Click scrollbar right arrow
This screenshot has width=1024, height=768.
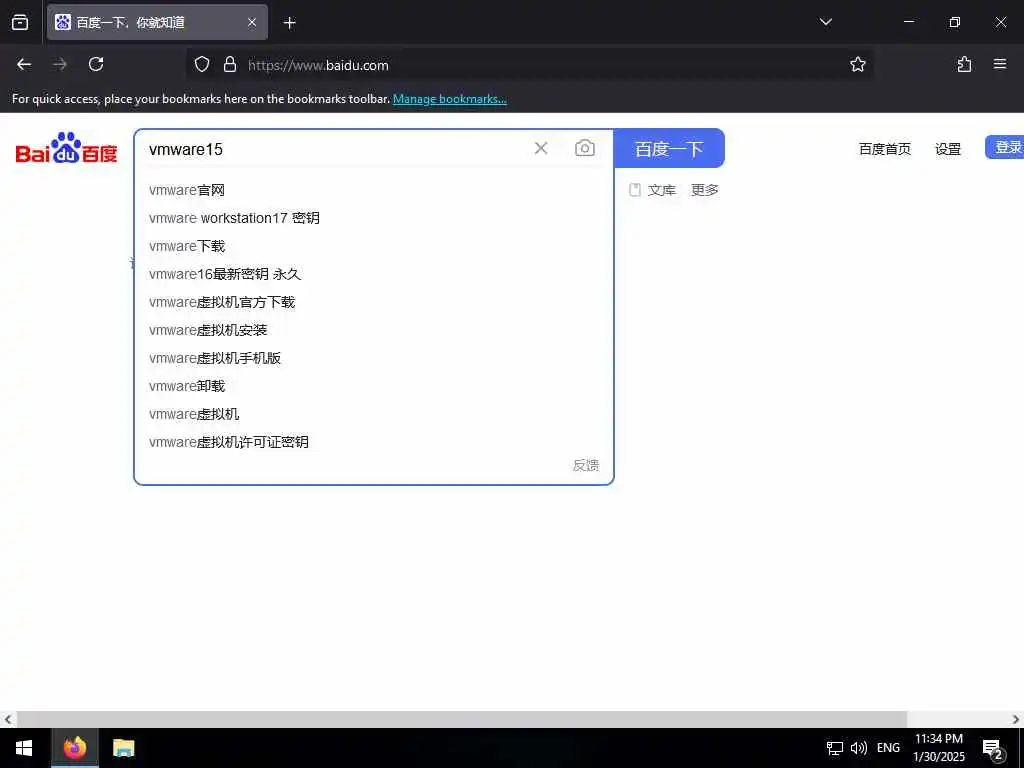pyautogui.click(x=1016, y=719)
